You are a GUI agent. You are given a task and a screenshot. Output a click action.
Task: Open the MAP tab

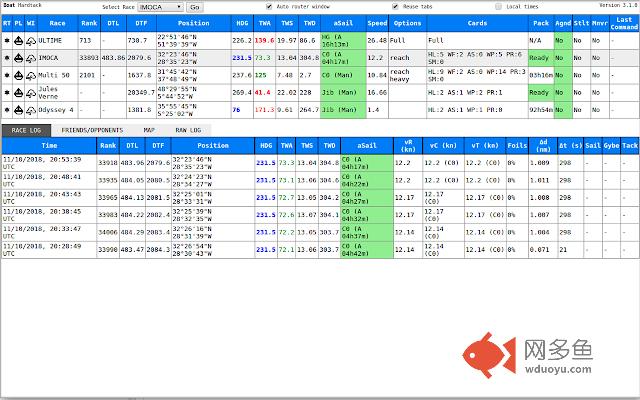pos(149,130)
